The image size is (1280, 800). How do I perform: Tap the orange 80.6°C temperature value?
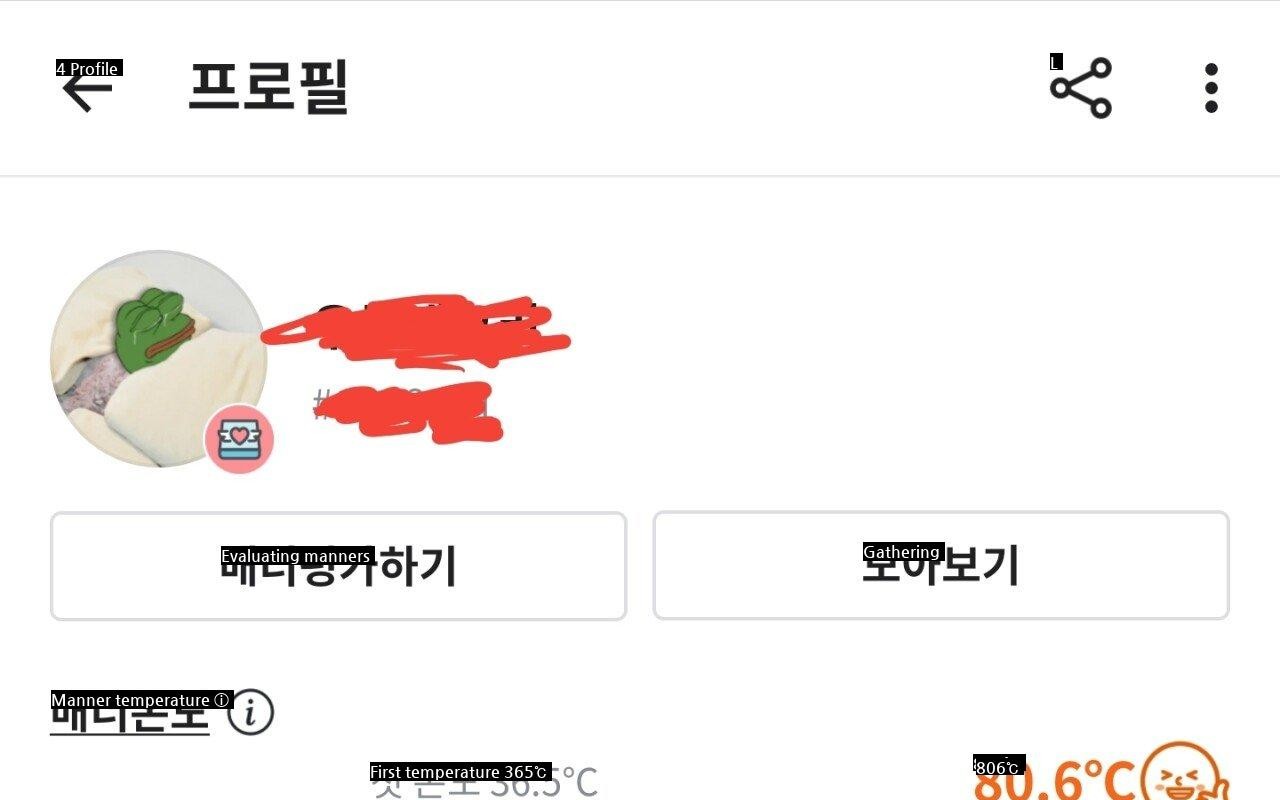1055,782
